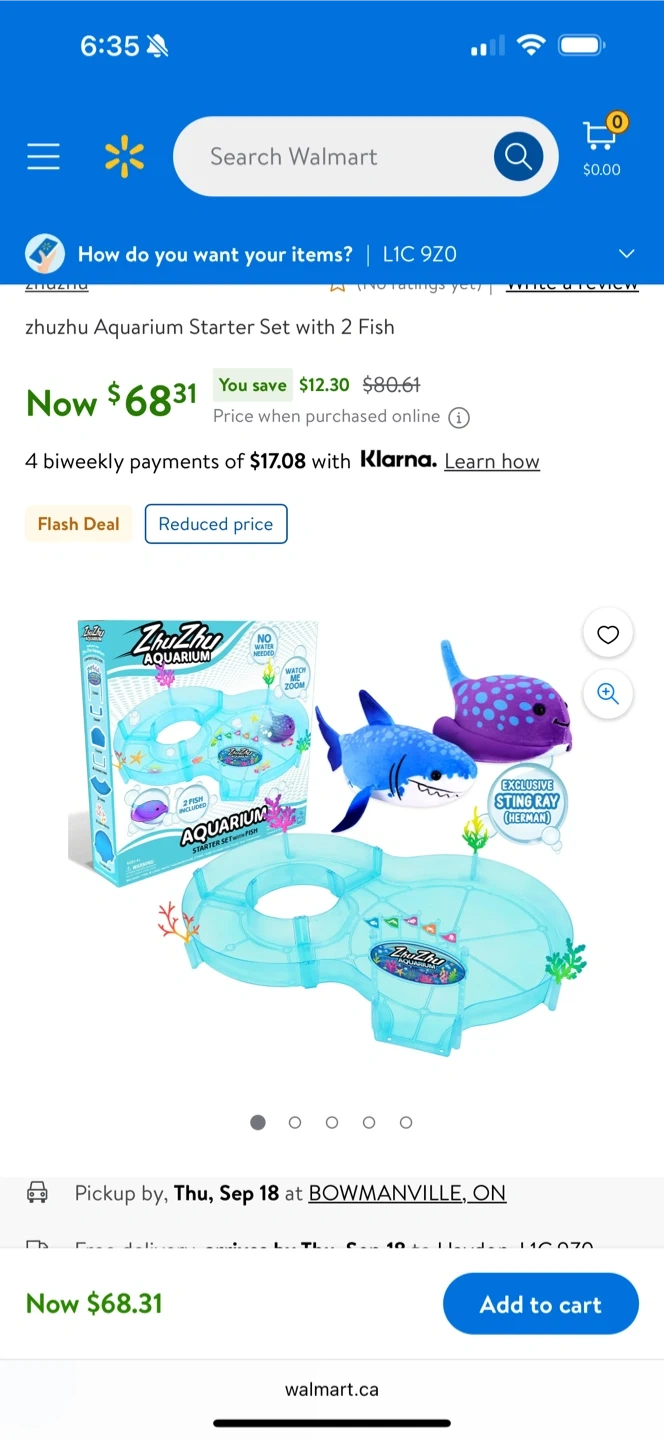The width and height of the screenshot is (664, 1440).
Task: Select the third image carousel dot
Action: click(x=332, y=1122)
